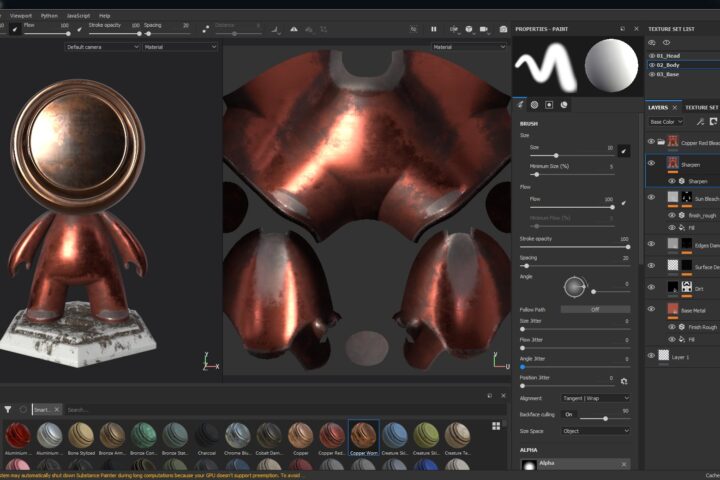Pause rendering with the pause icon
The height and width of the screenshot is (480, 720).
(433, 29)
